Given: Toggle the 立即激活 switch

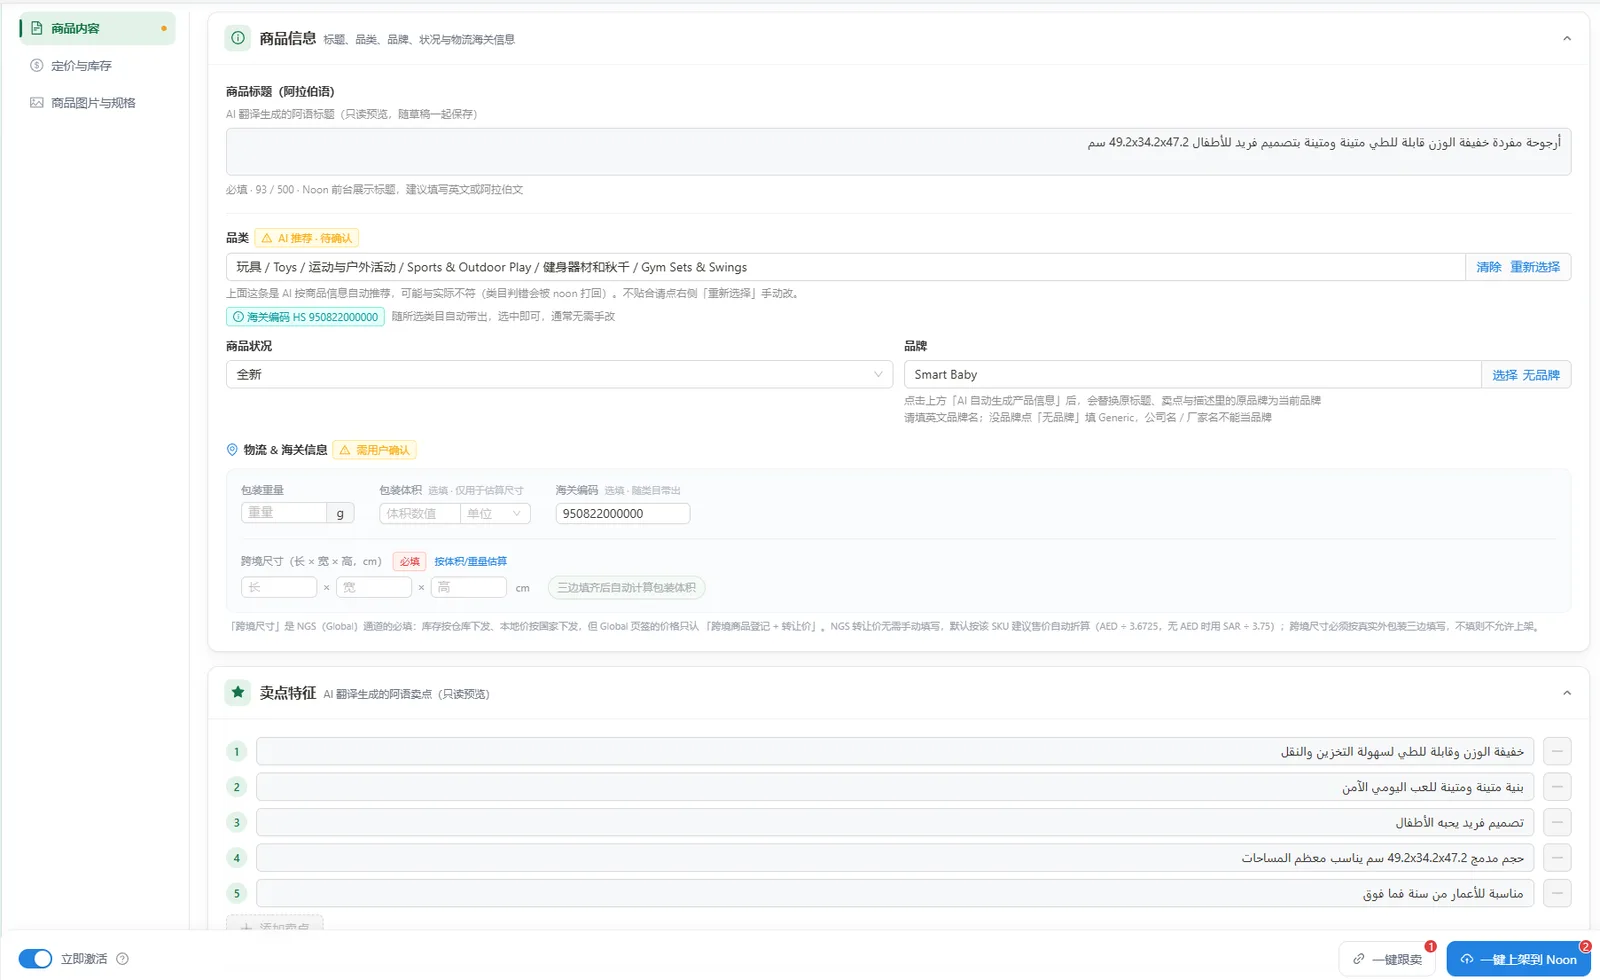Looking at the screenshot, I should click(36, 959).
